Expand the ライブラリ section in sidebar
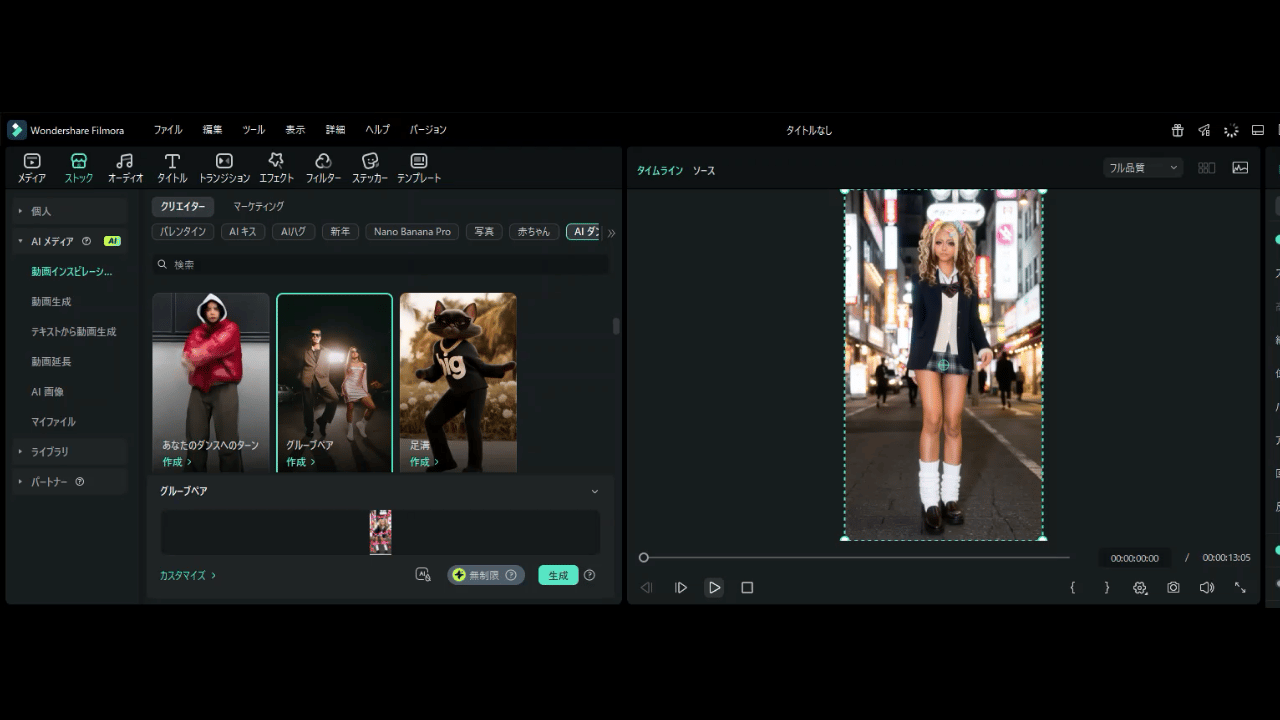Screen dimensions: 1280x720 pyautogui.click(x=50, y=452)
